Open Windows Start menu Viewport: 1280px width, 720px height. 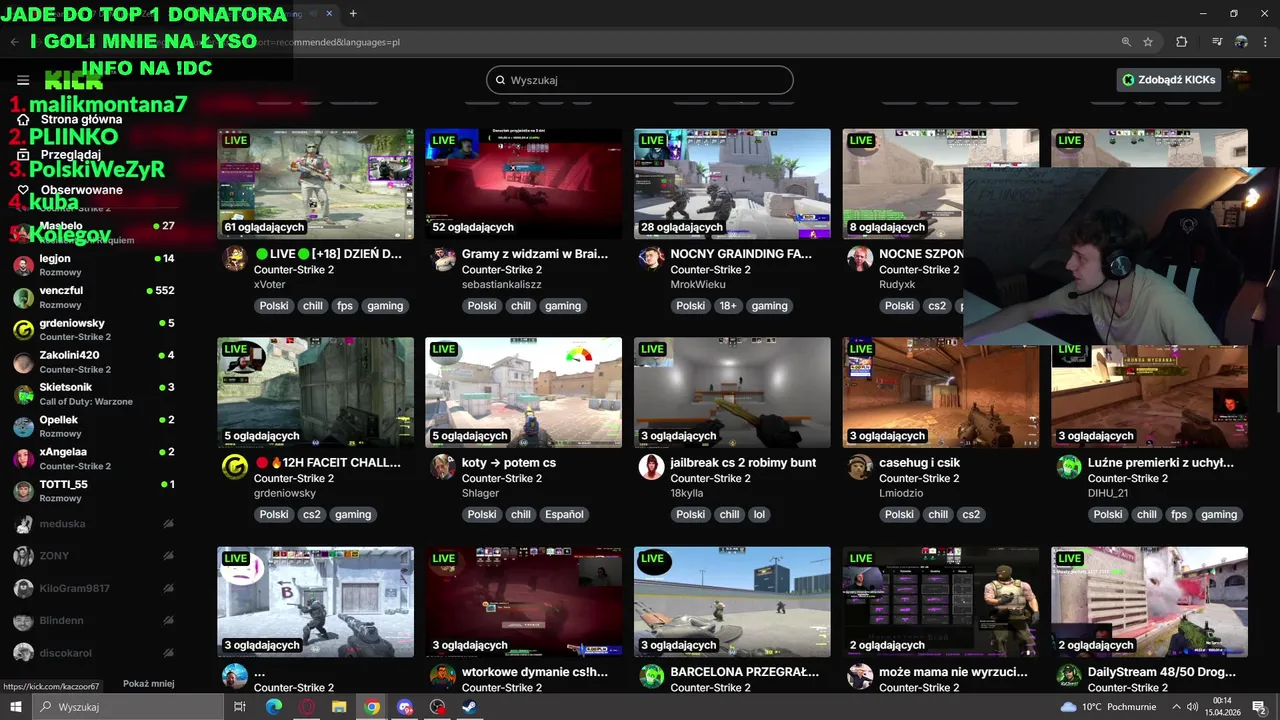tap(17, 707)
